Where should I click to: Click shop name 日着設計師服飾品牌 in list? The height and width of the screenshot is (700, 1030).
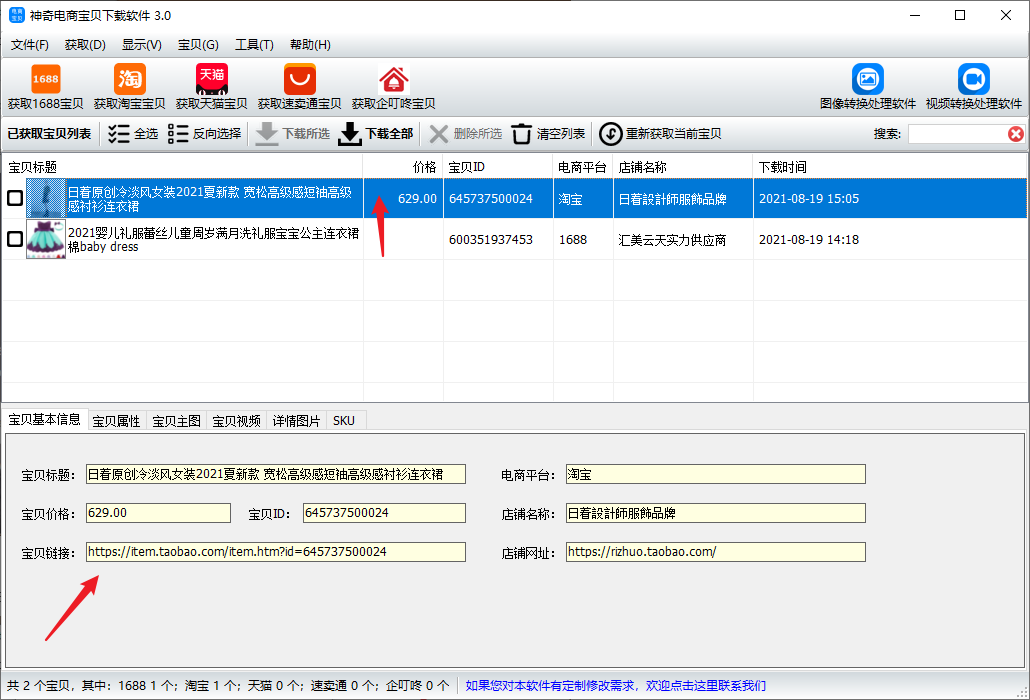click(x=672, y=198)
